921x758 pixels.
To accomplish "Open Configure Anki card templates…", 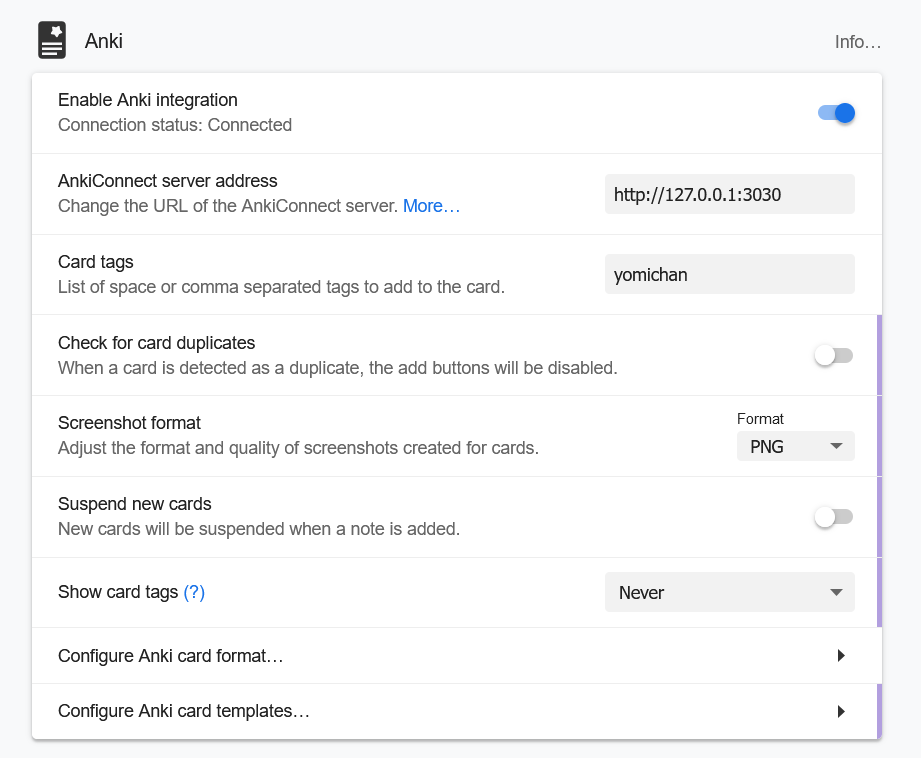I will [x=184, y=712].
